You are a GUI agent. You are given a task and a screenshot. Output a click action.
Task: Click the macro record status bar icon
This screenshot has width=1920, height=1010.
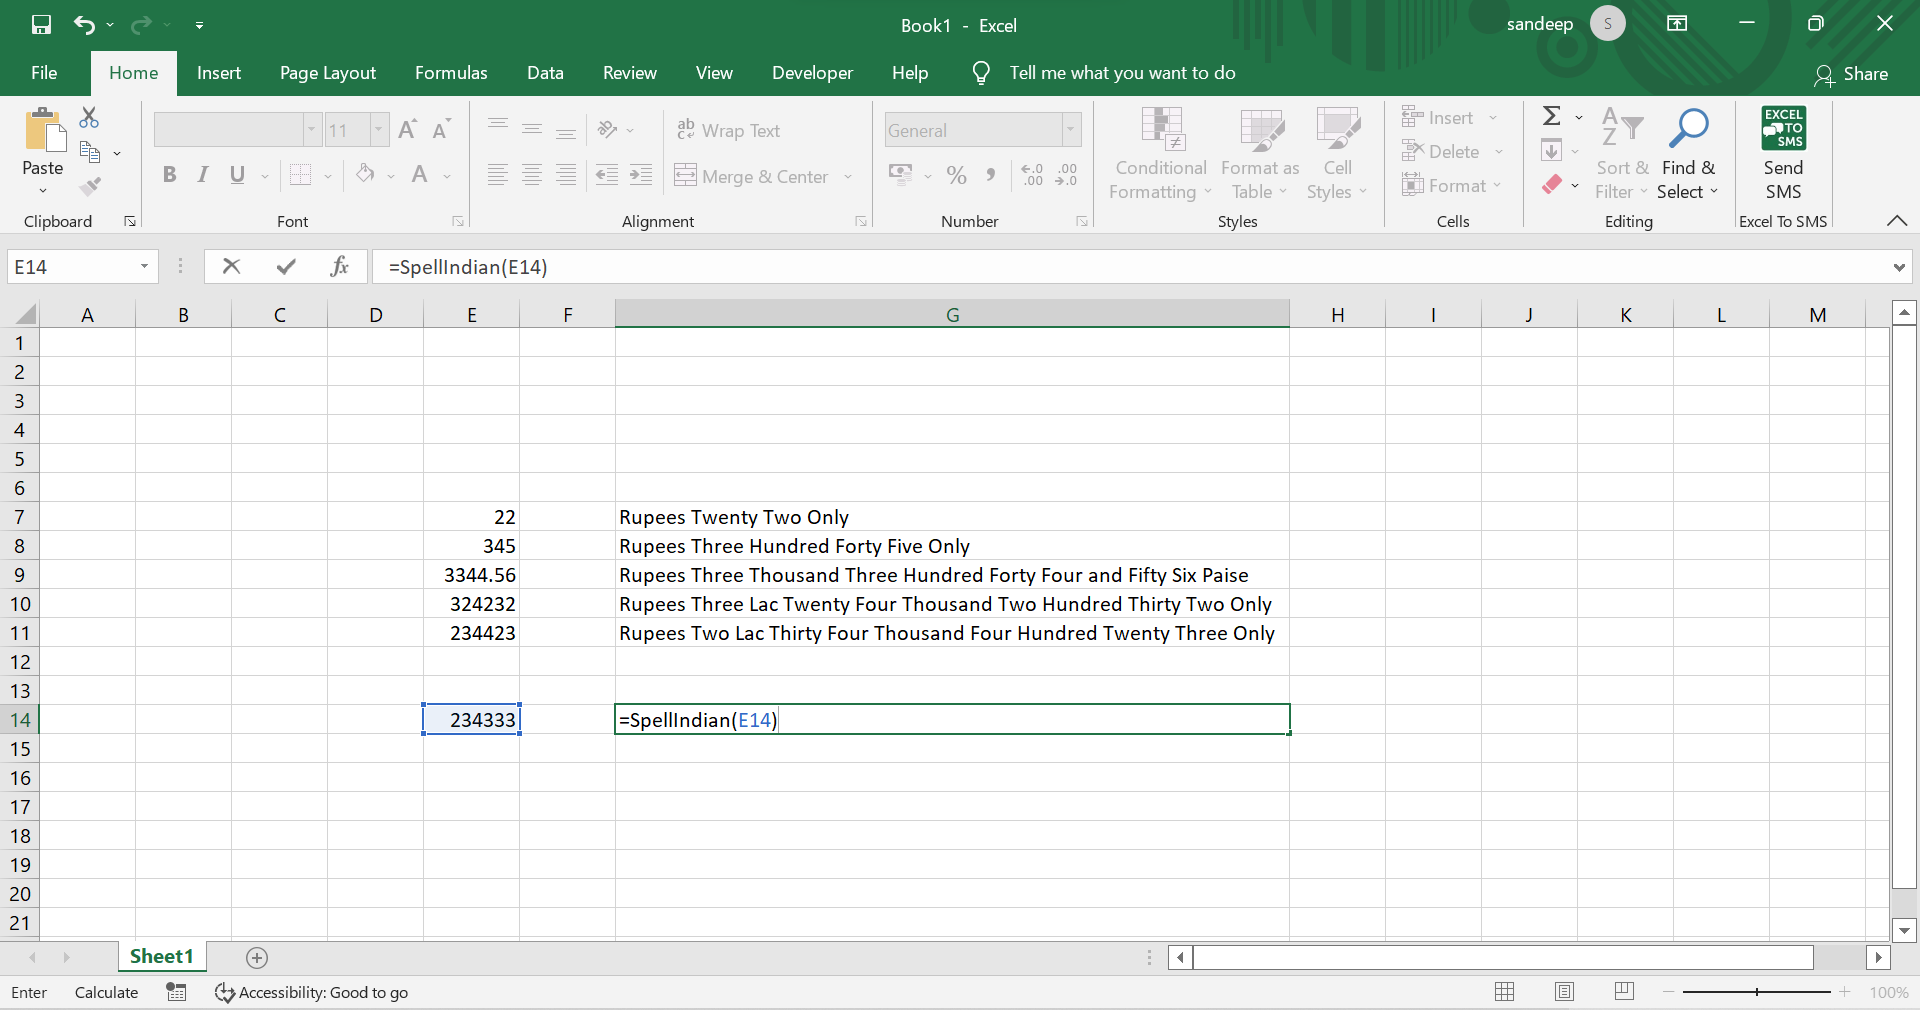(x=176, y=992)
